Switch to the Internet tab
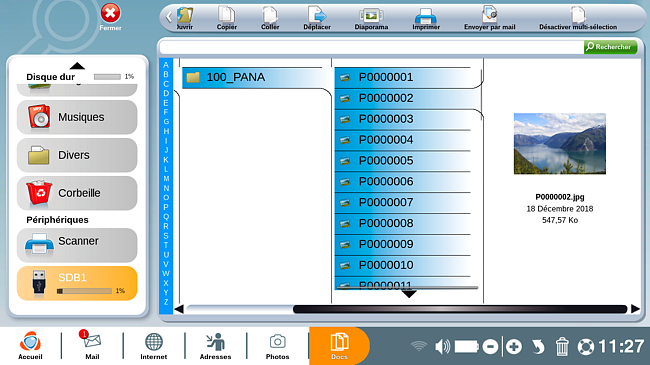Image resolution: width=650 pixels, height=365 pixels. pos(153,346)
